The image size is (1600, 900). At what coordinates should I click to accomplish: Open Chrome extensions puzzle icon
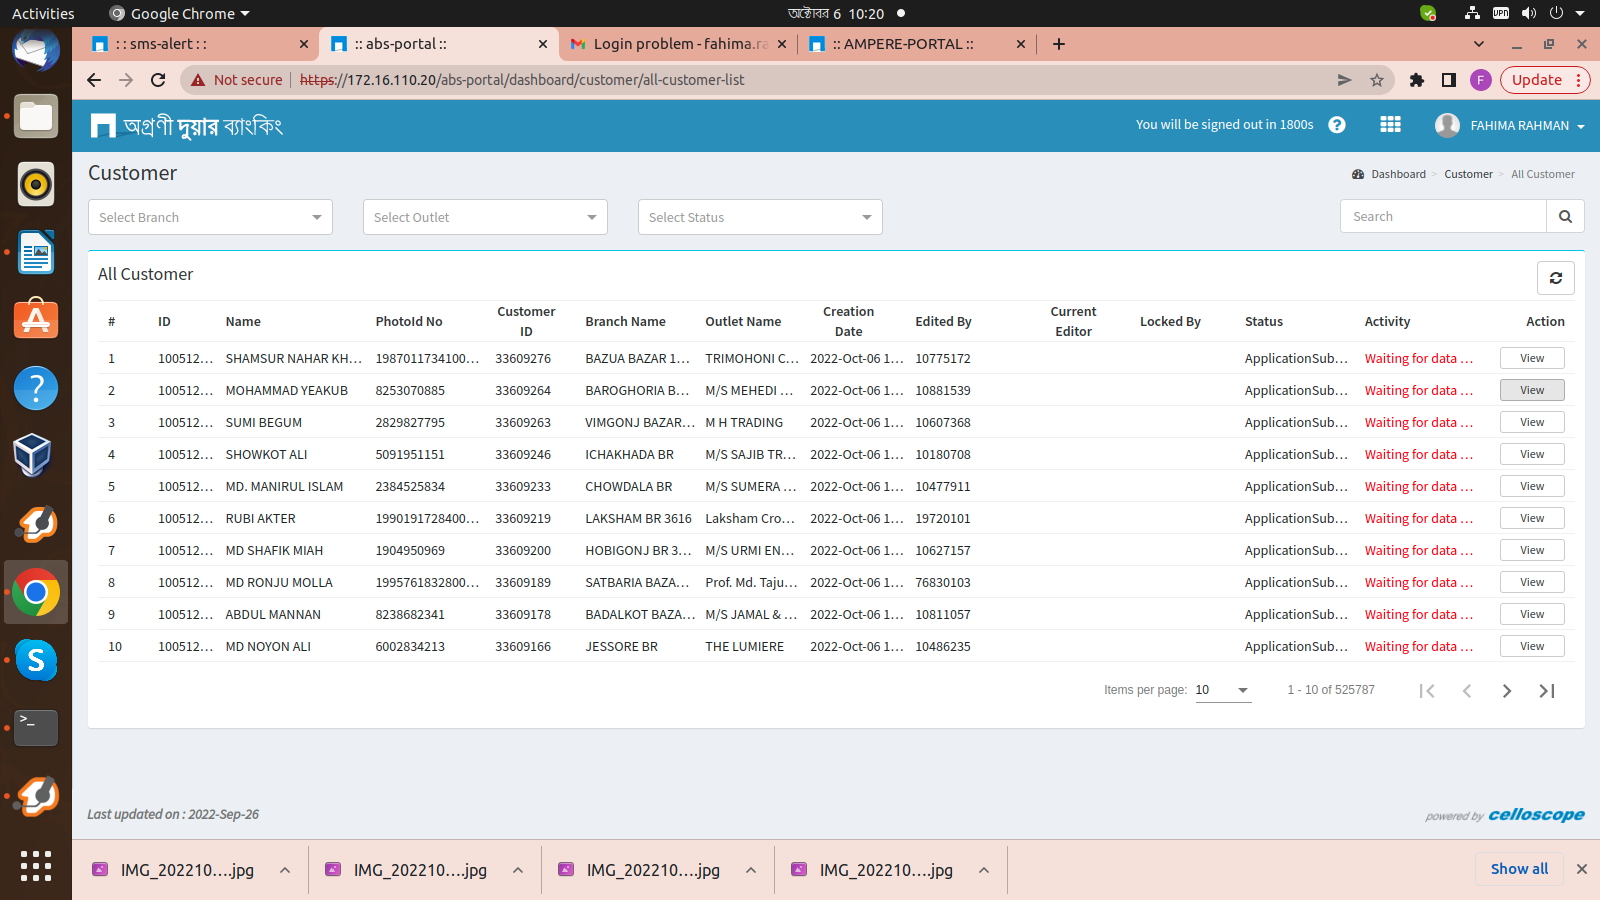click(x=1417, y=80)
